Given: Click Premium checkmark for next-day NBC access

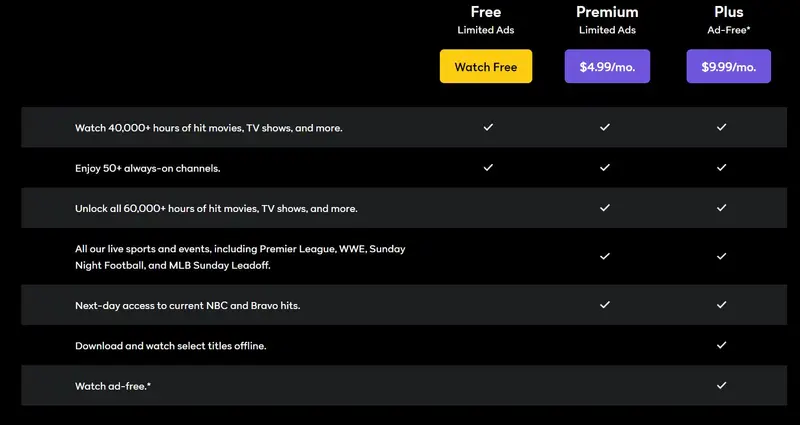Looking at the screenshot, I should [x=605, y=305].
